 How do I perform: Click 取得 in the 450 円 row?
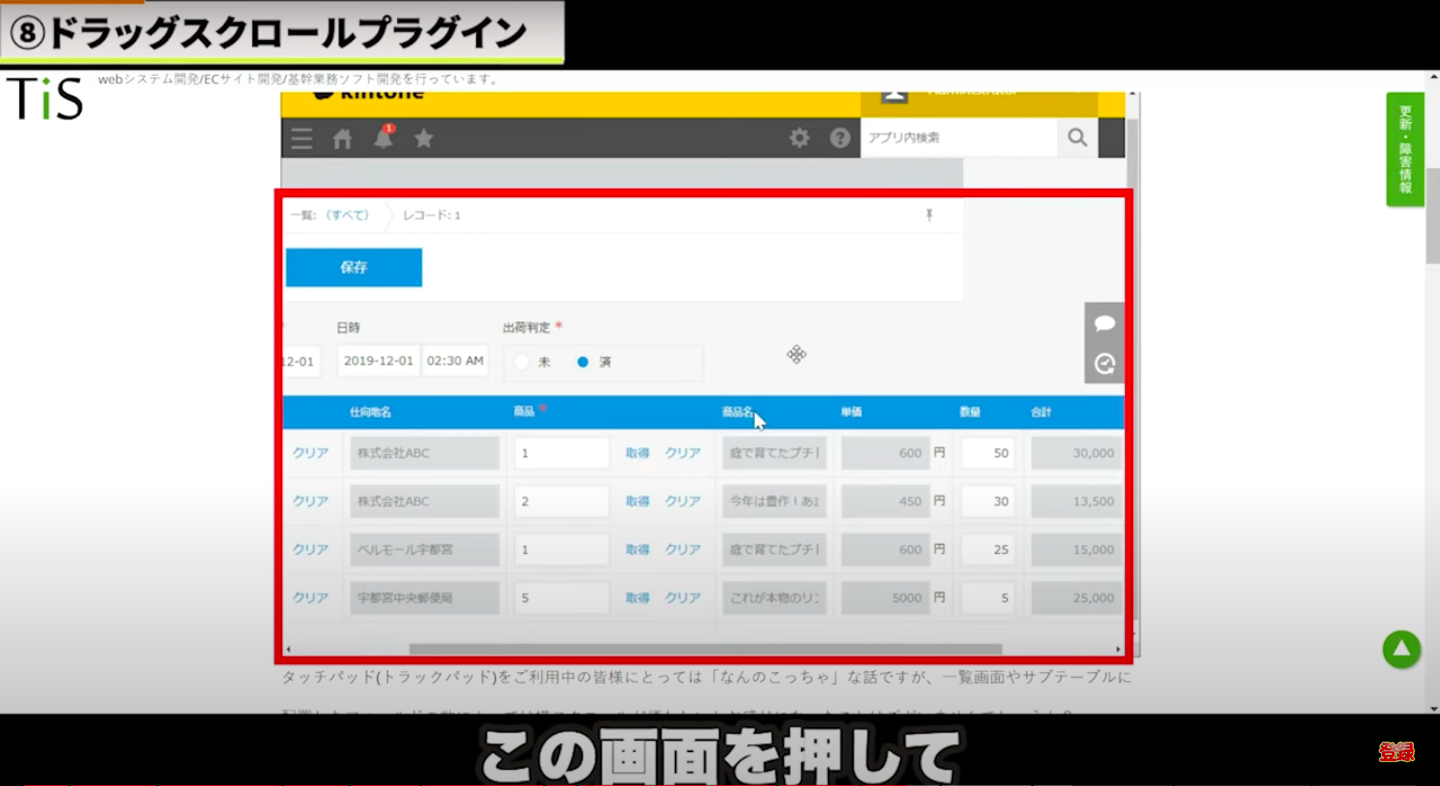pos(637,501)
